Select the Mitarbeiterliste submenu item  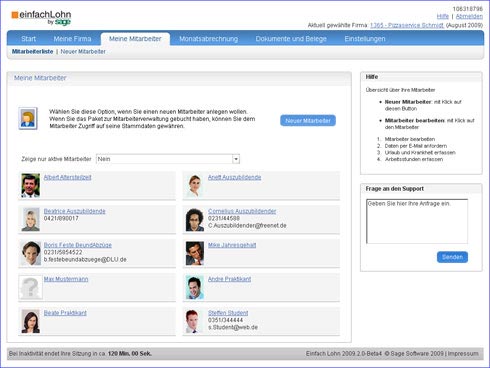click(32, 51)
